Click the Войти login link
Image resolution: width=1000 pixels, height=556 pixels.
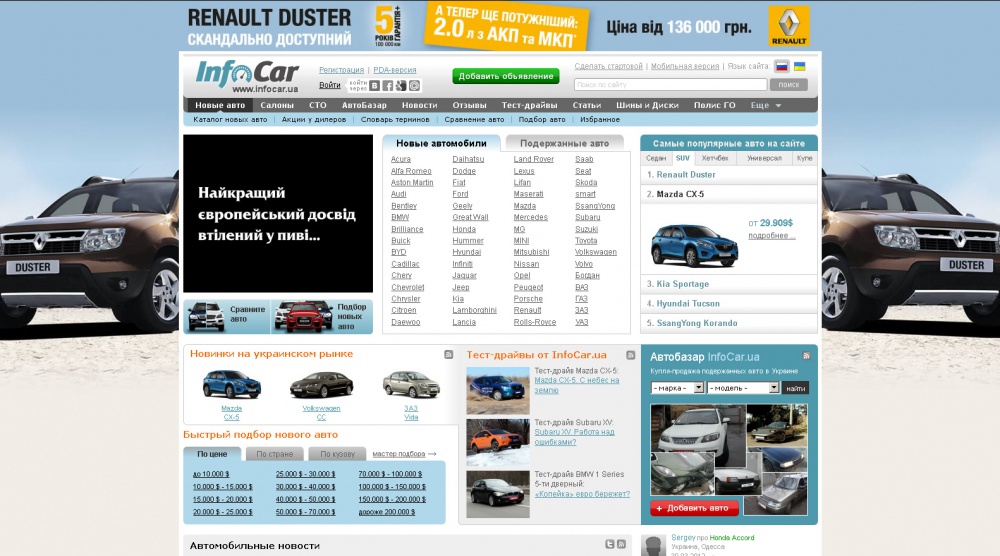pyautogui.click(x=330, y=85)
